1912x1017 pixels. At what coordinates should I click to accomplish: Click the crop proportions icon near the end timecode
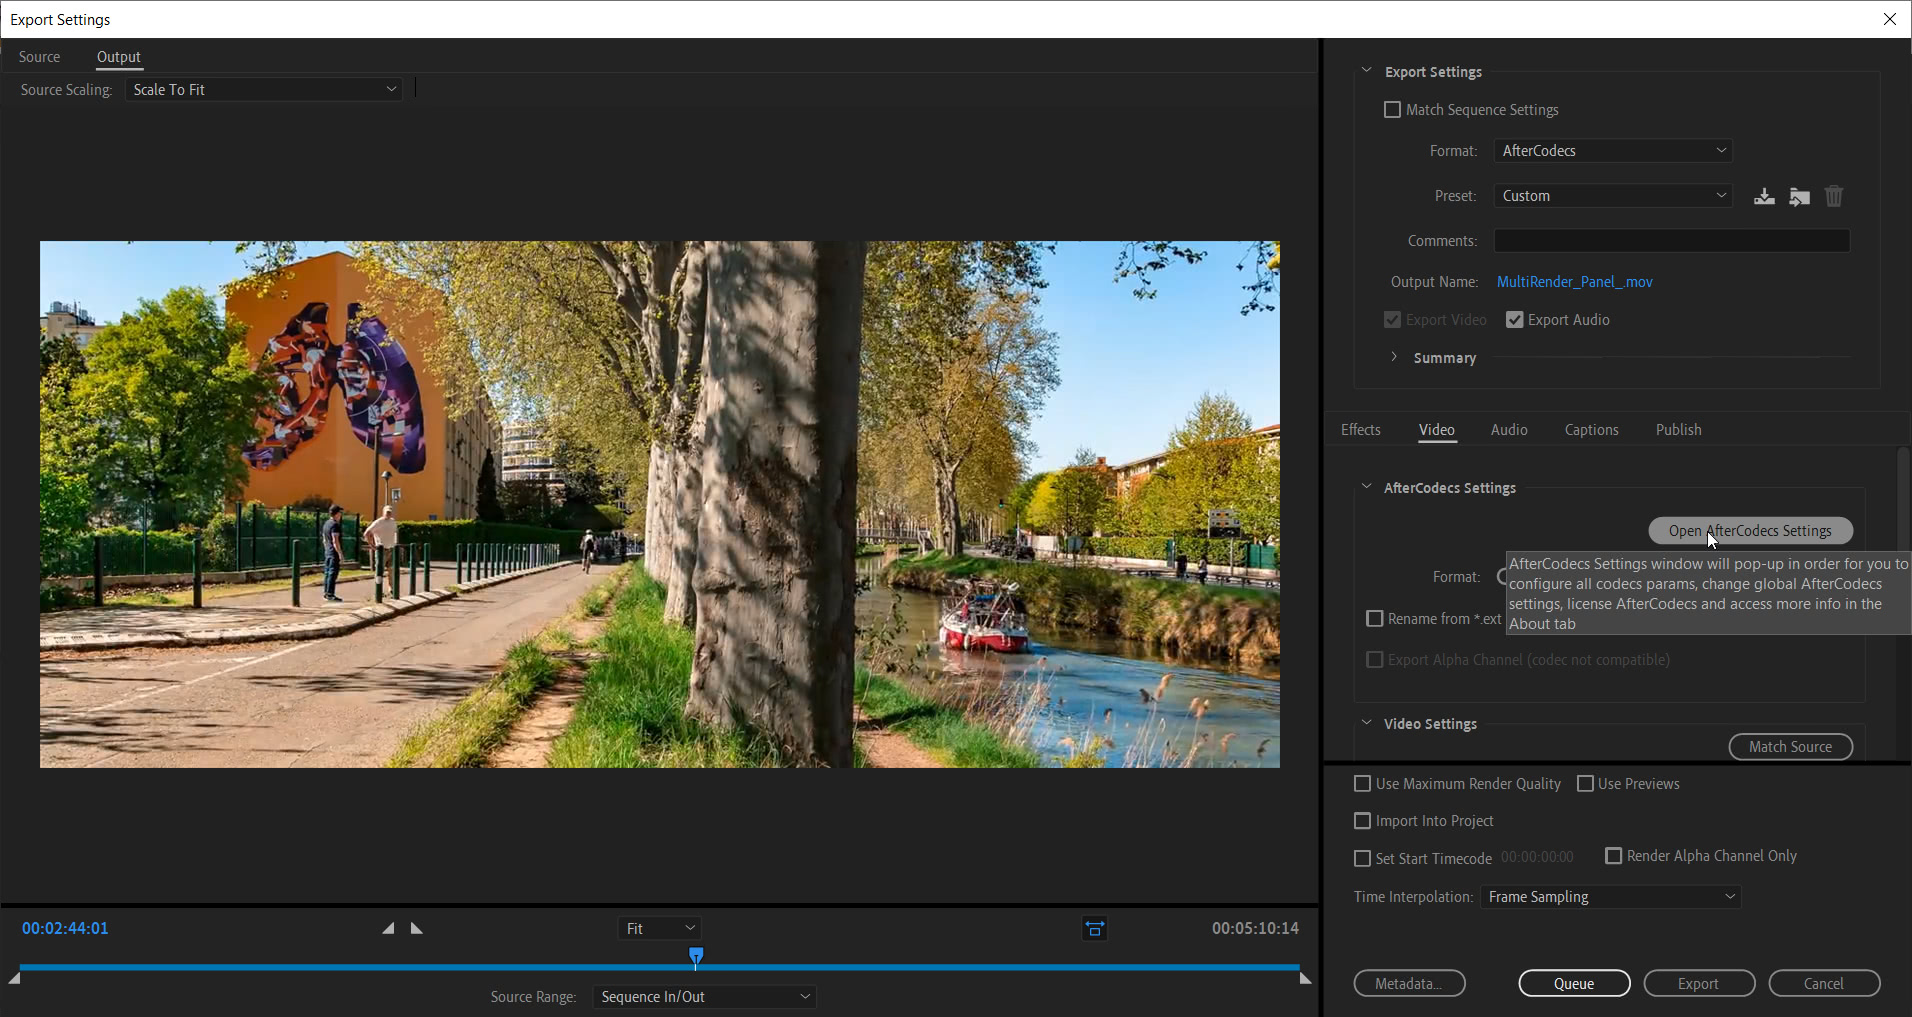point(1093,928)
